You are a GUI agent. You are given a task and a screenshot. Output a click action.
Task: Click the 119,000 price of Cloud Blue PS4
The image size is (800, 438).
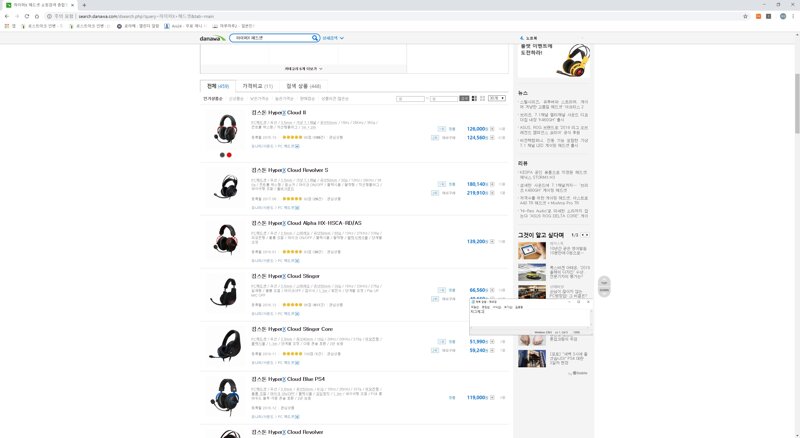coord(478,398)
